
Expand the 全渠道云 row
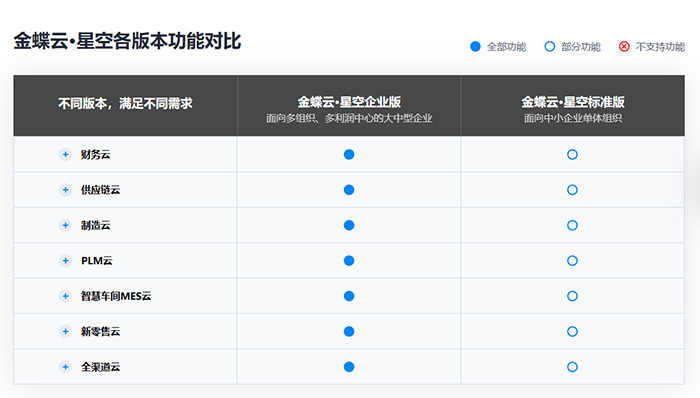[x=65, y=367]
